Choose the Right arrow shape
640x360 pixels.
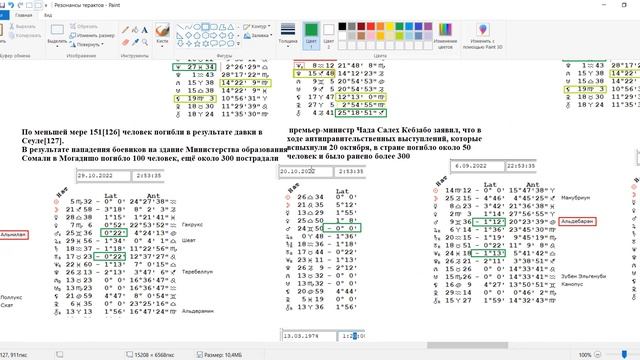pyautogui.click(x=214, y=36)
